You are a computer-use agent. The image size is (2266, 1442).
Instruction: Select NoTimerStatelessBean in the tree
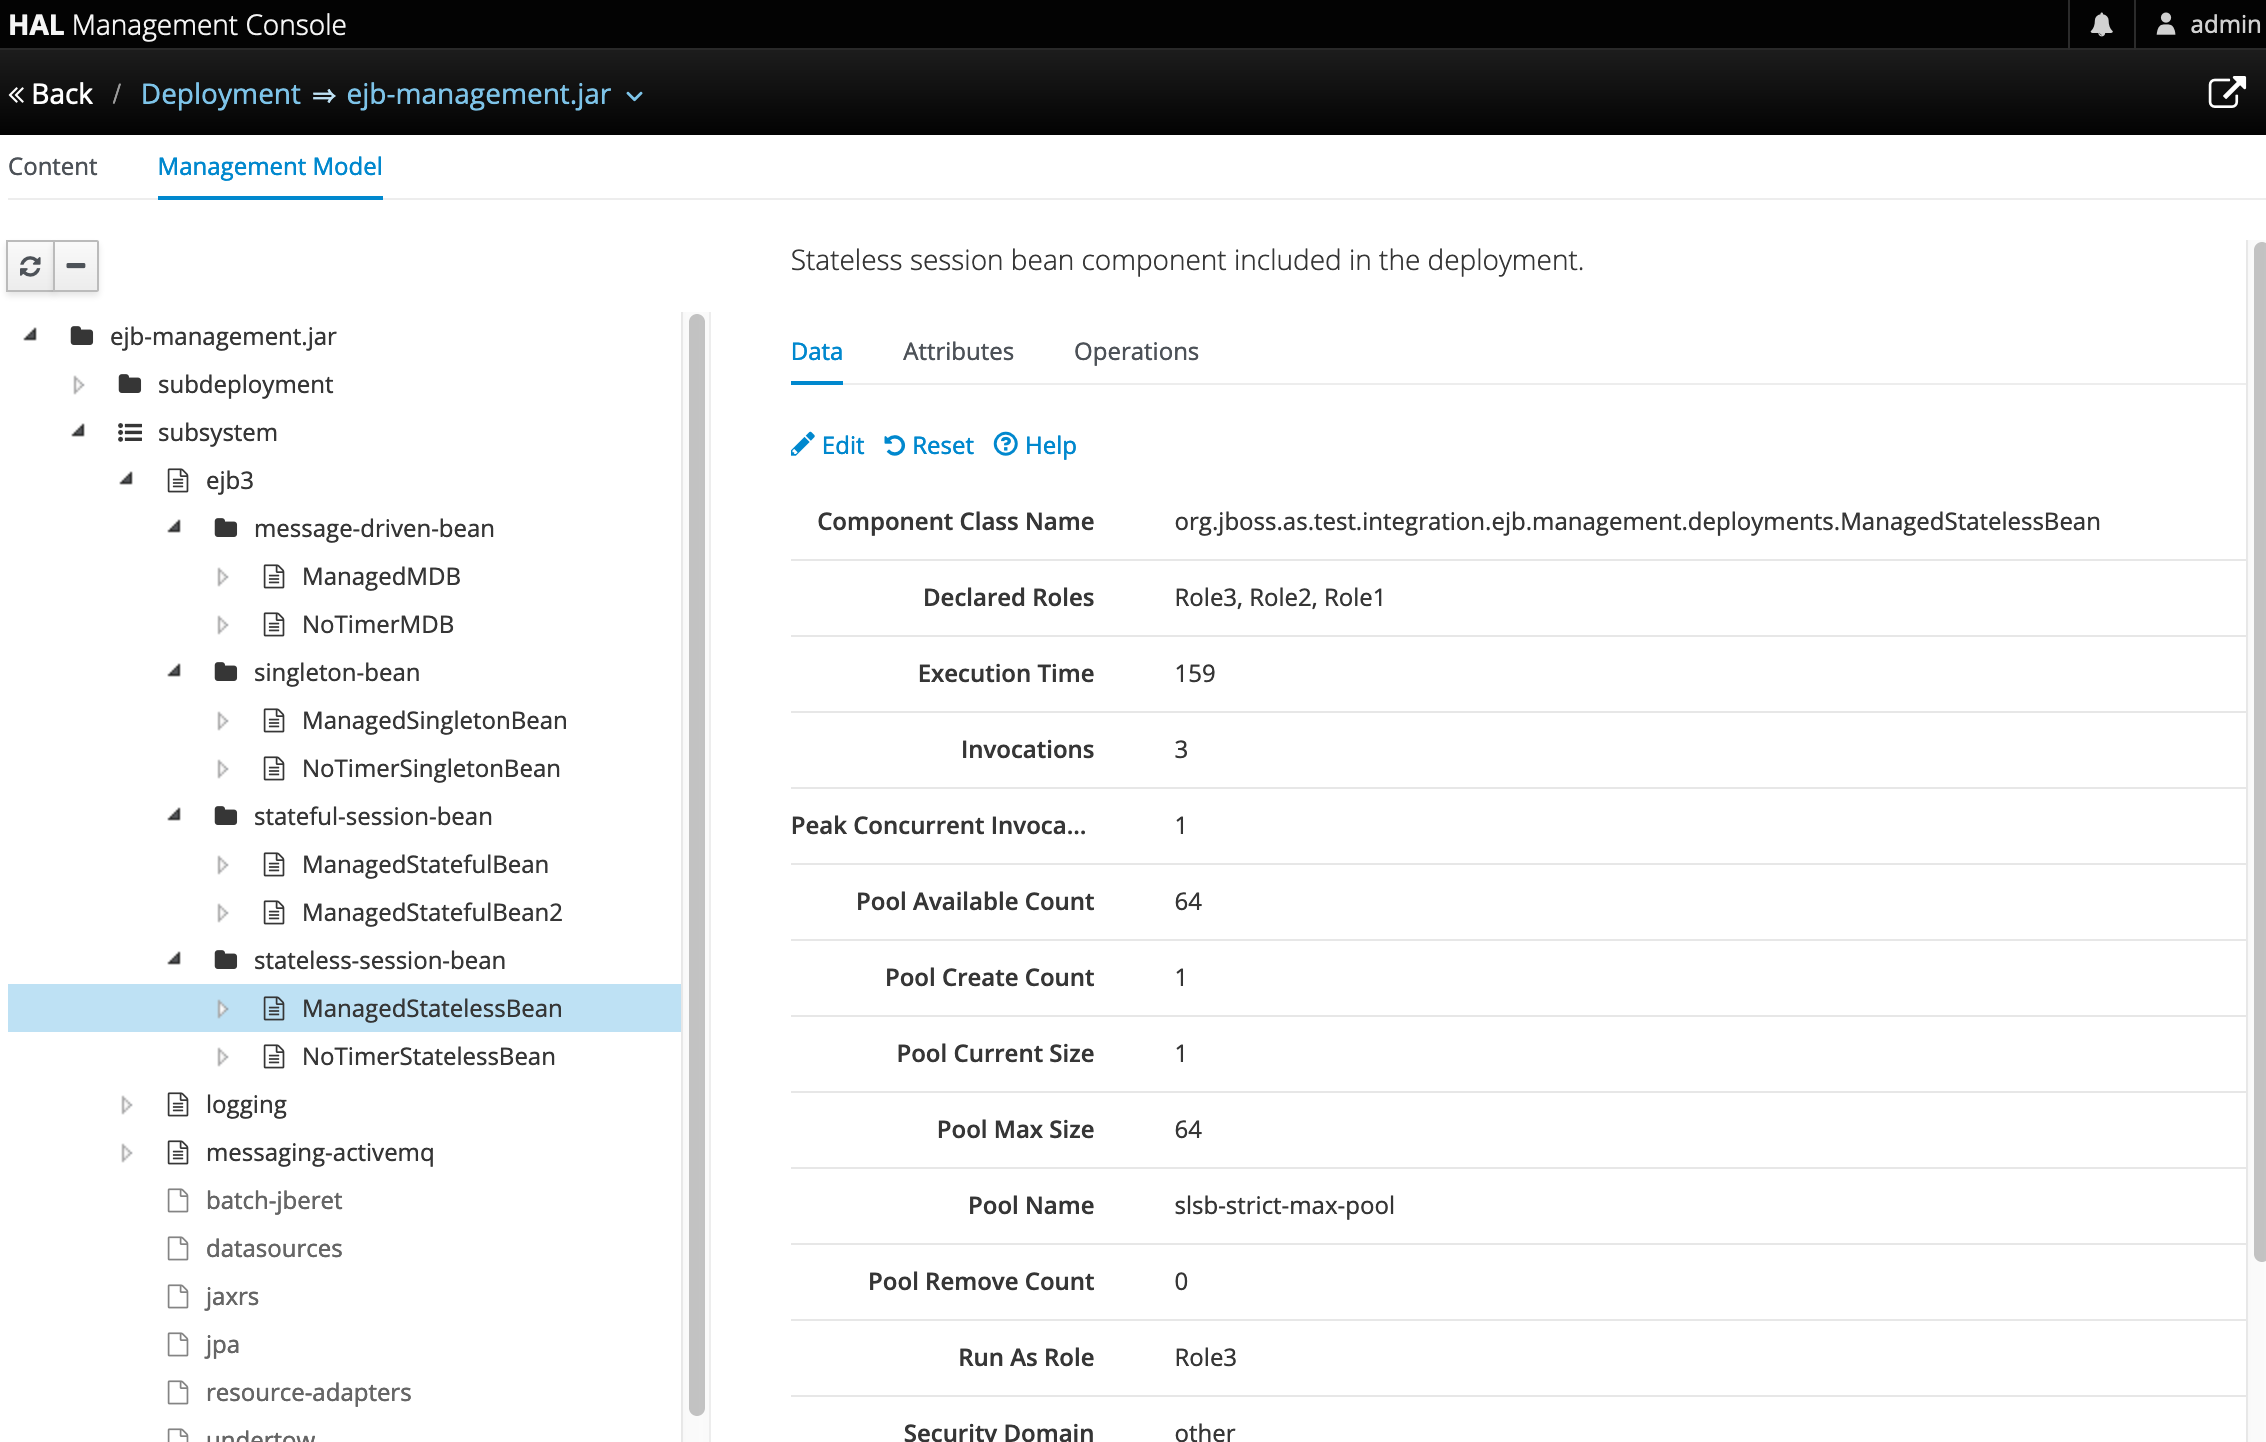(428, 1056)
